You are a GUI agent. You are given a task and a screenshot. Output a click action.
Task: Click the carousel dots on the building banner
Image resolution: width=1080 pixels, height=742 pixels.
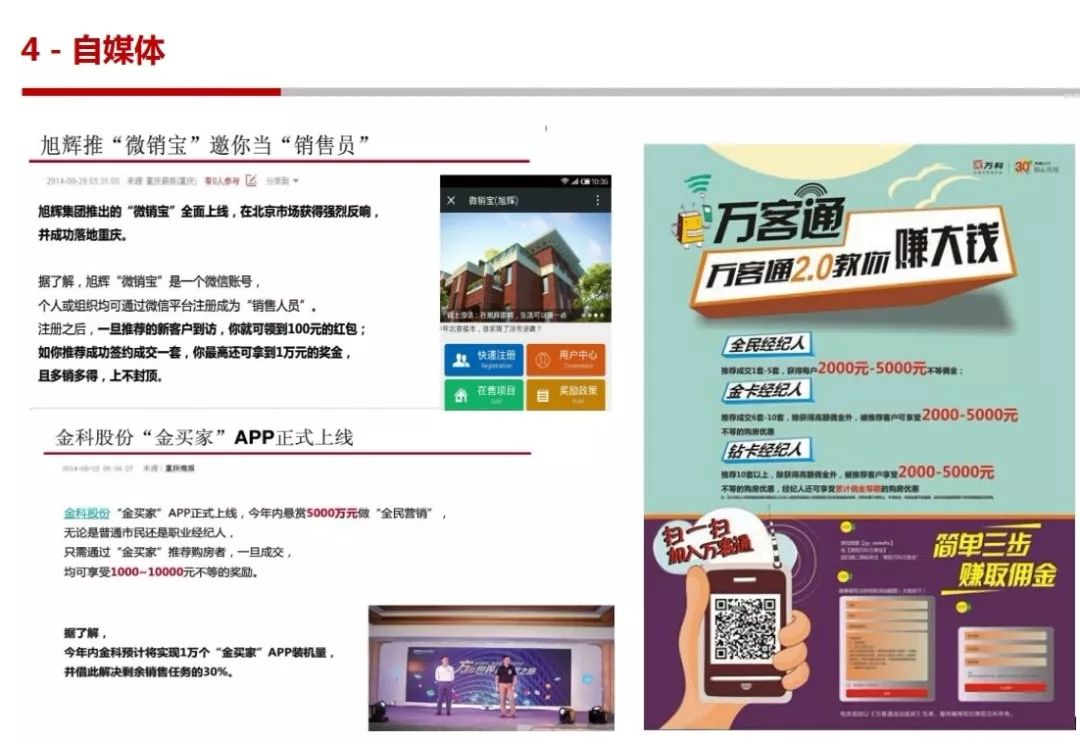[593, 316]
